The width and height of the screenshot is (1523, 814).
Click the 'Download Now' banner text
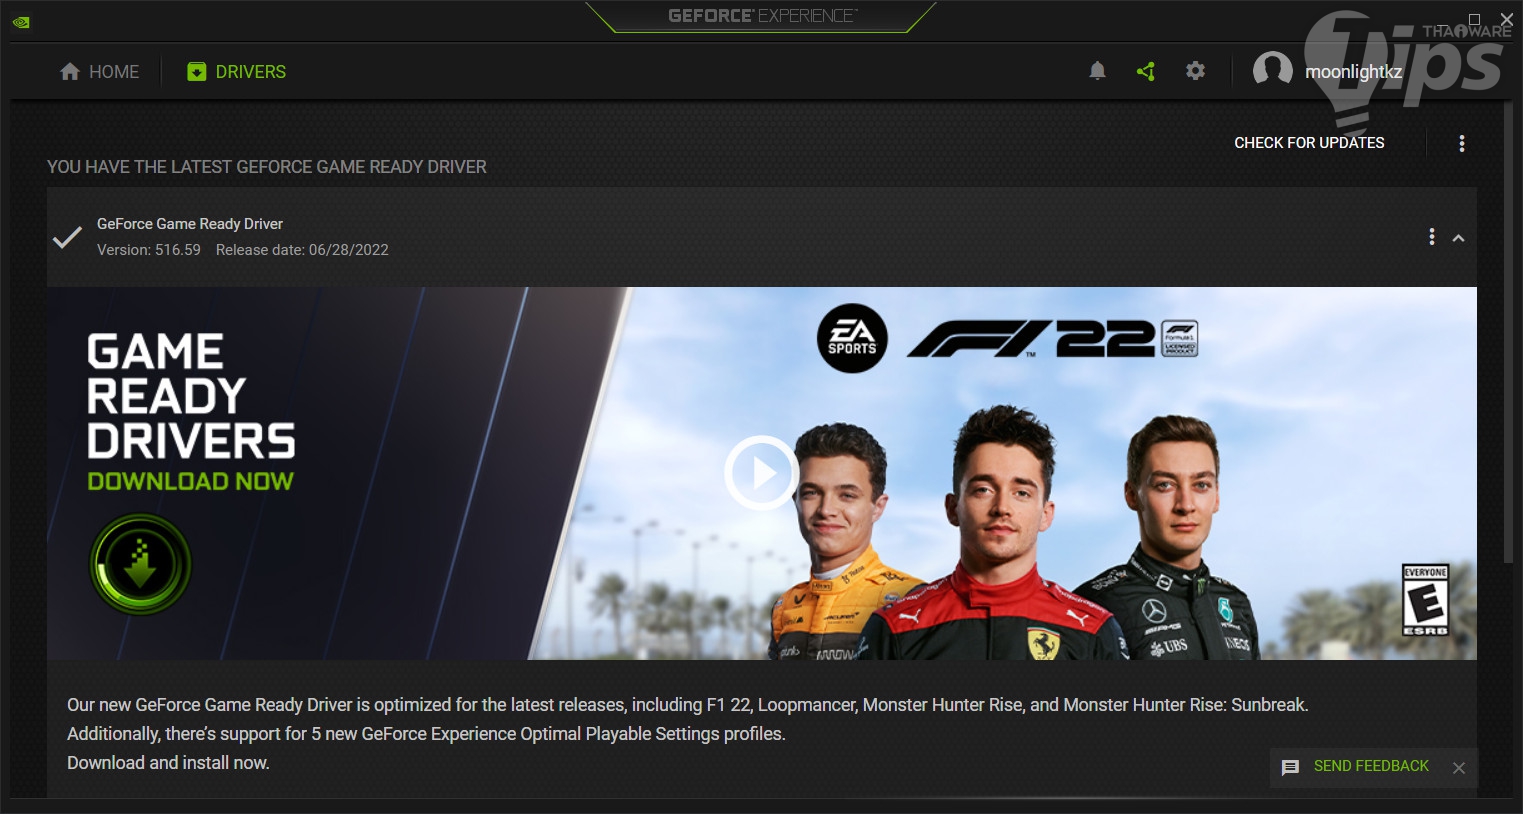pyautogui.click(x=191, y=481)
